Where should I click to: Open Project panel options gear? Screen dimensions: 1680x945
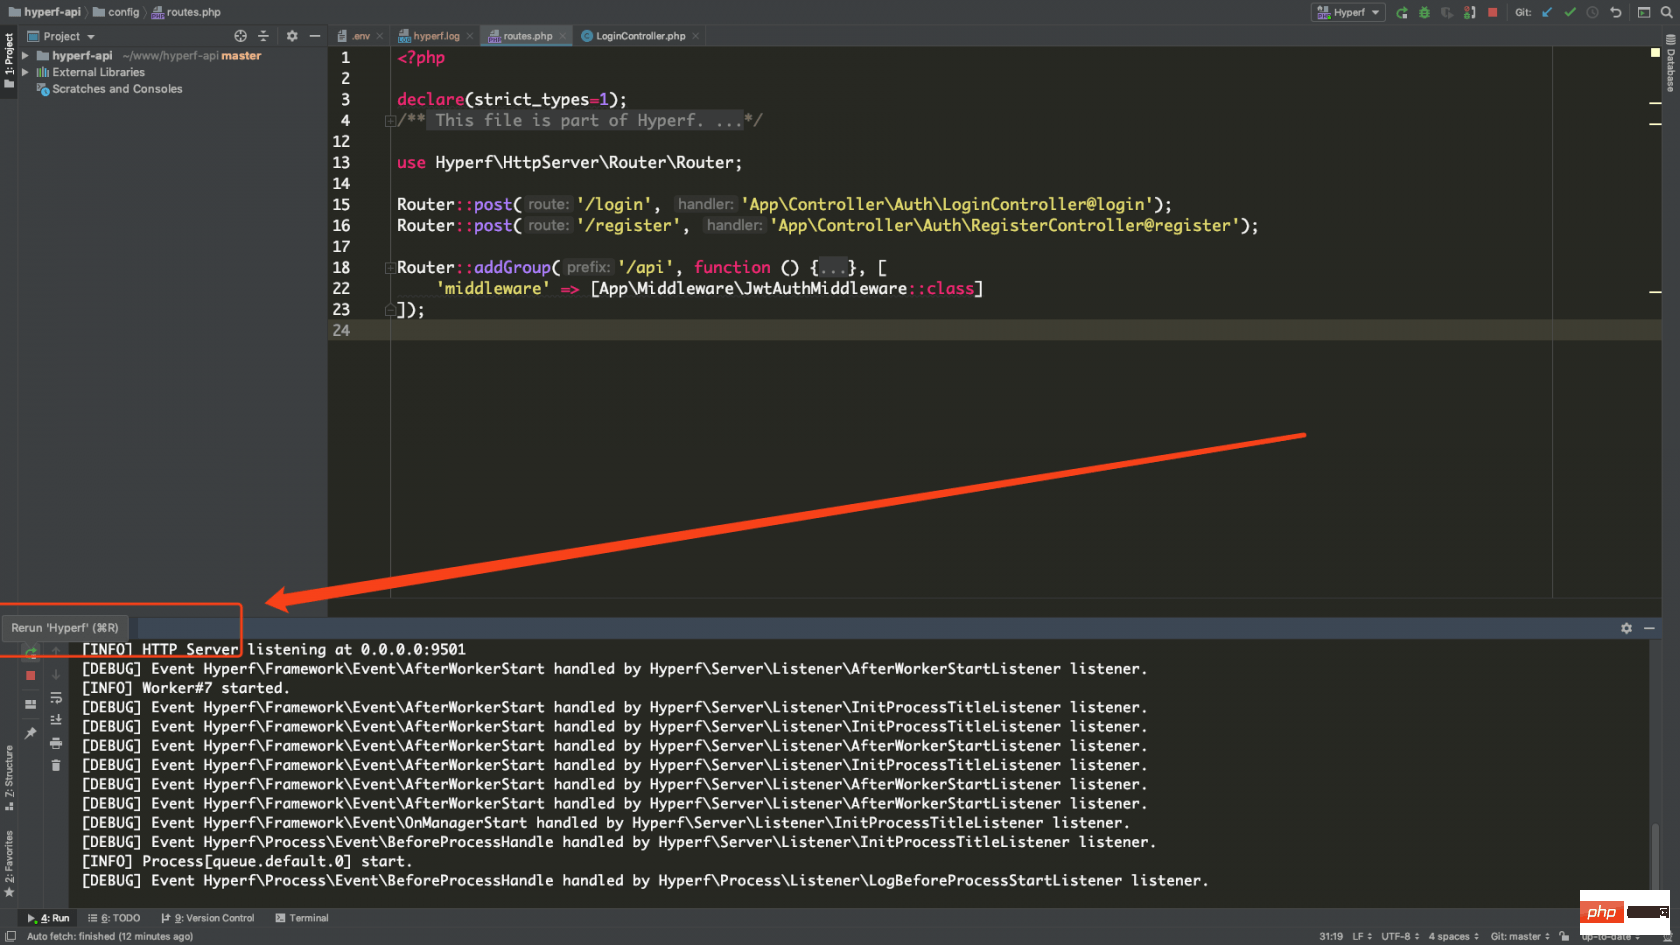pyautogui.click(x=292, y=36)
